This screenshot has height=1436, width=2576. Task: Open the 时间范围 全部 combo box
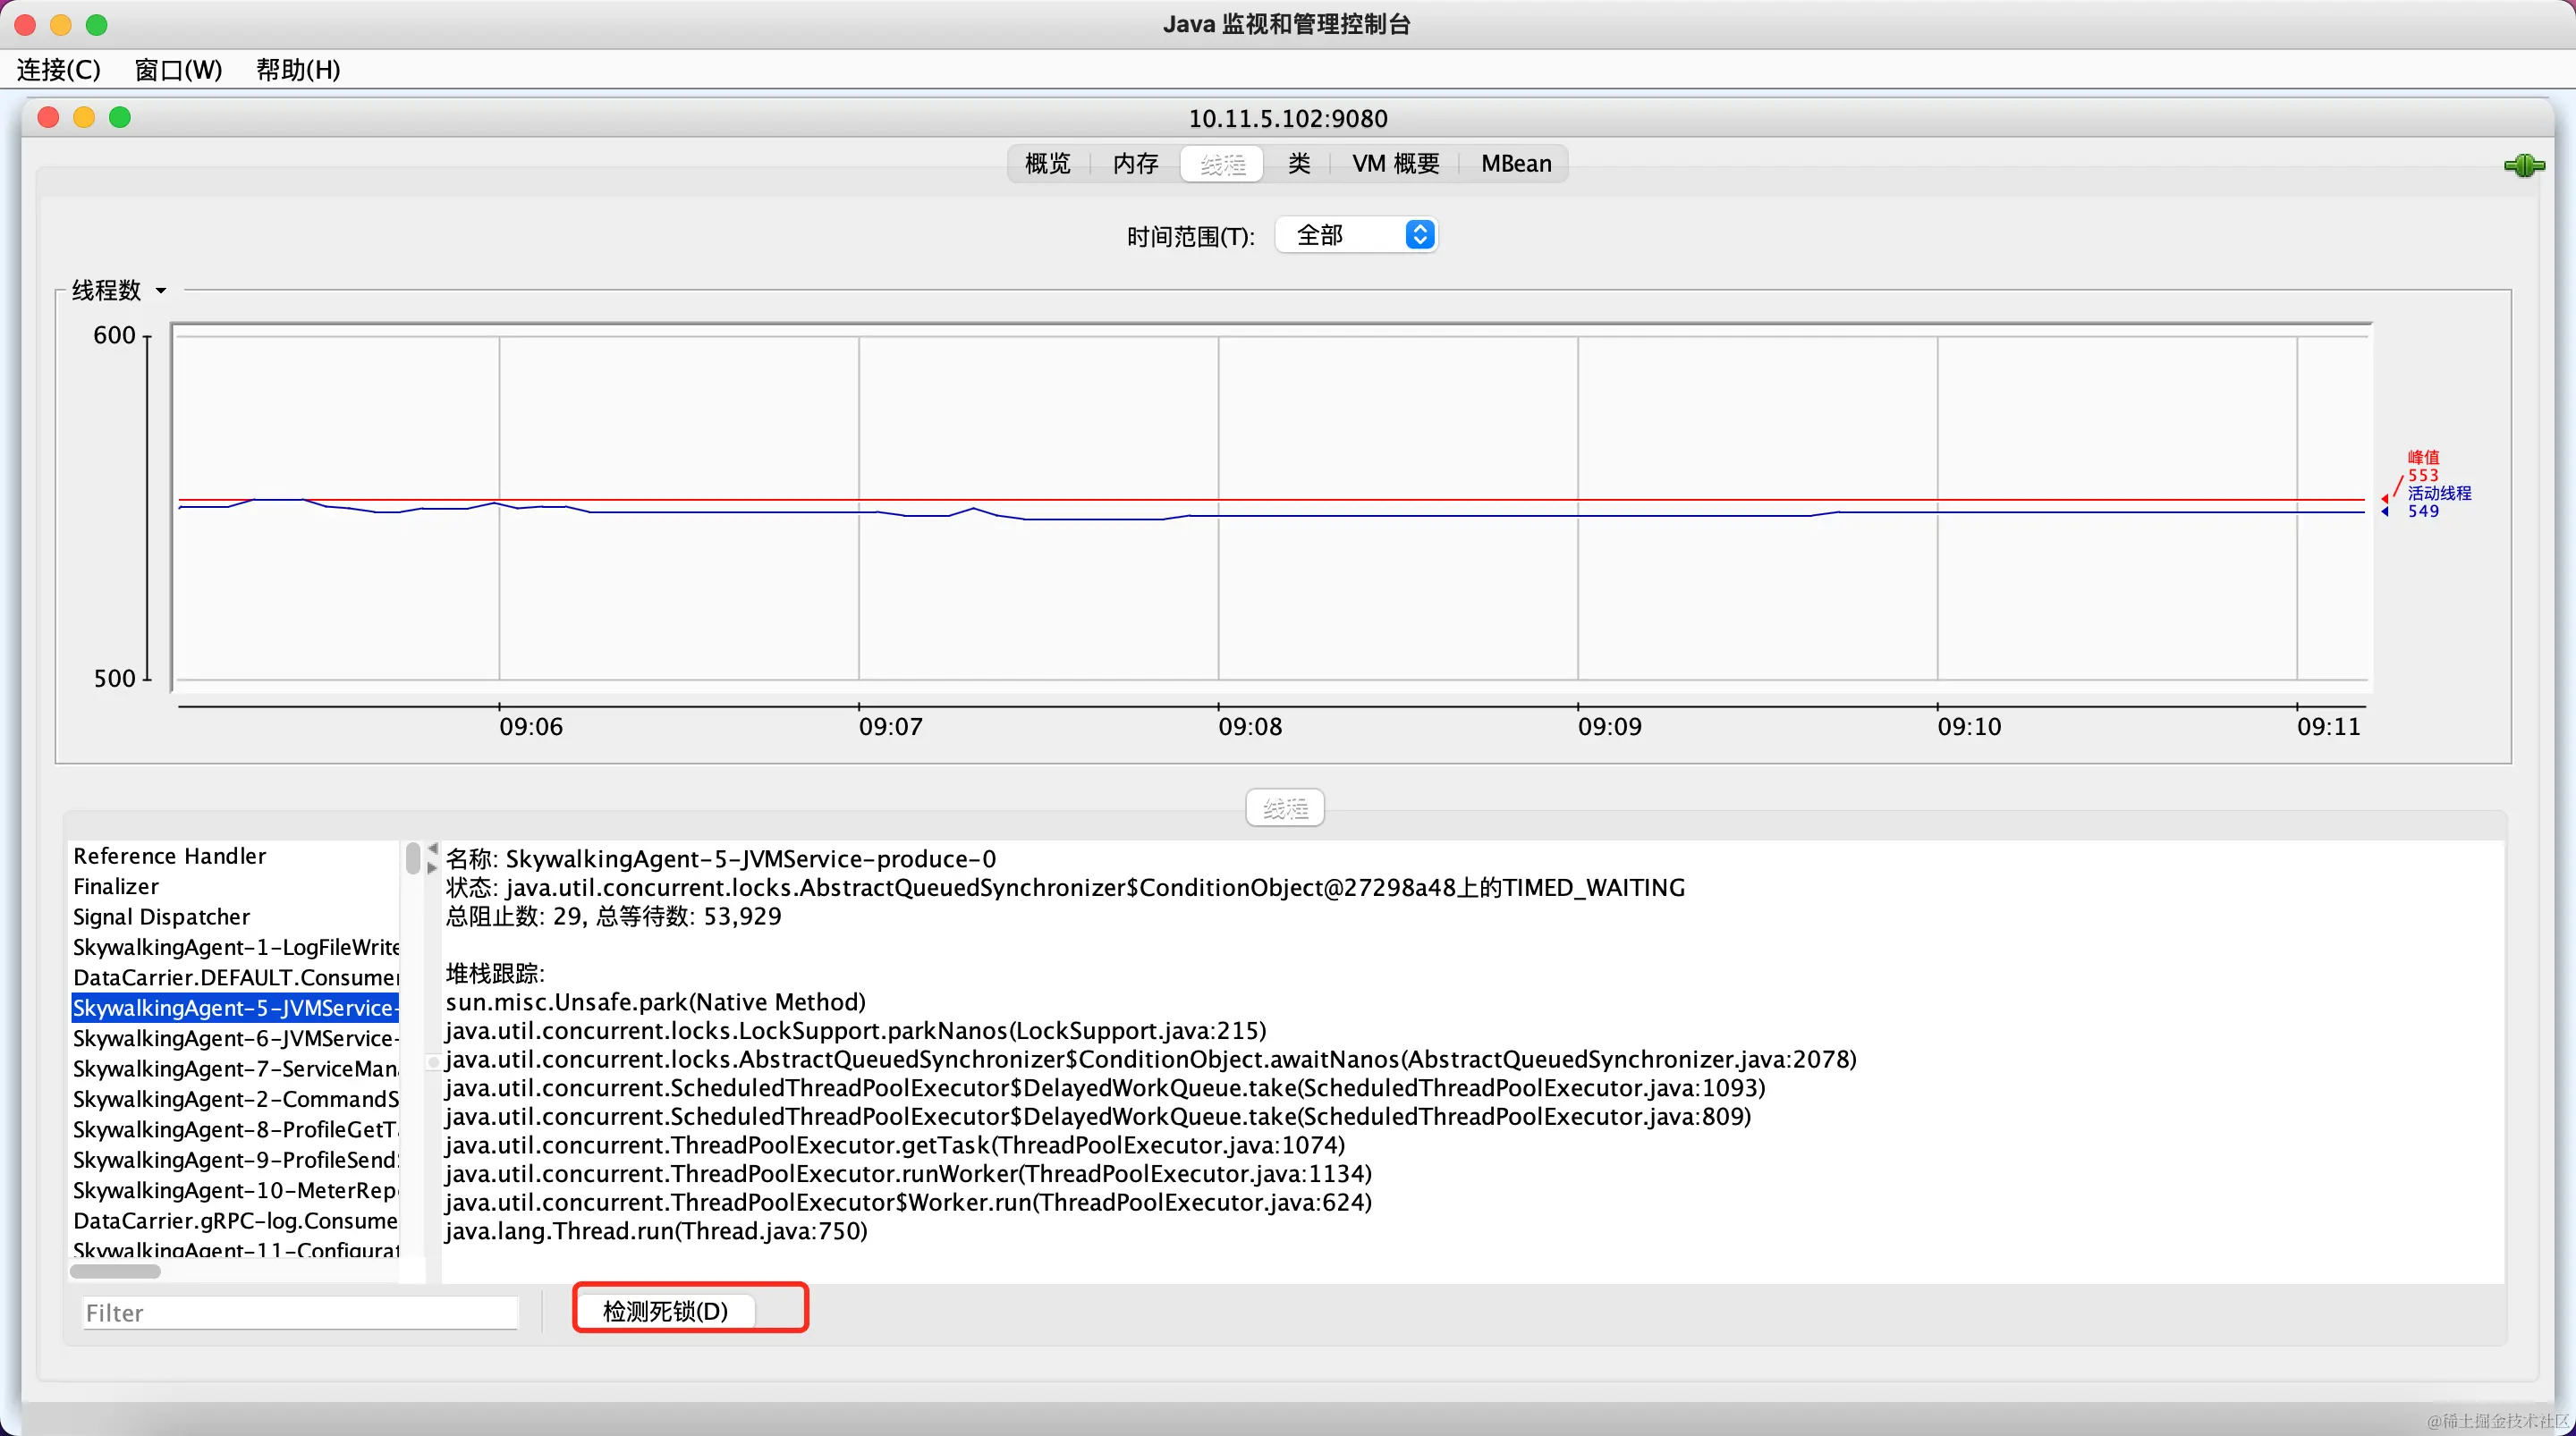point(1357,235)
